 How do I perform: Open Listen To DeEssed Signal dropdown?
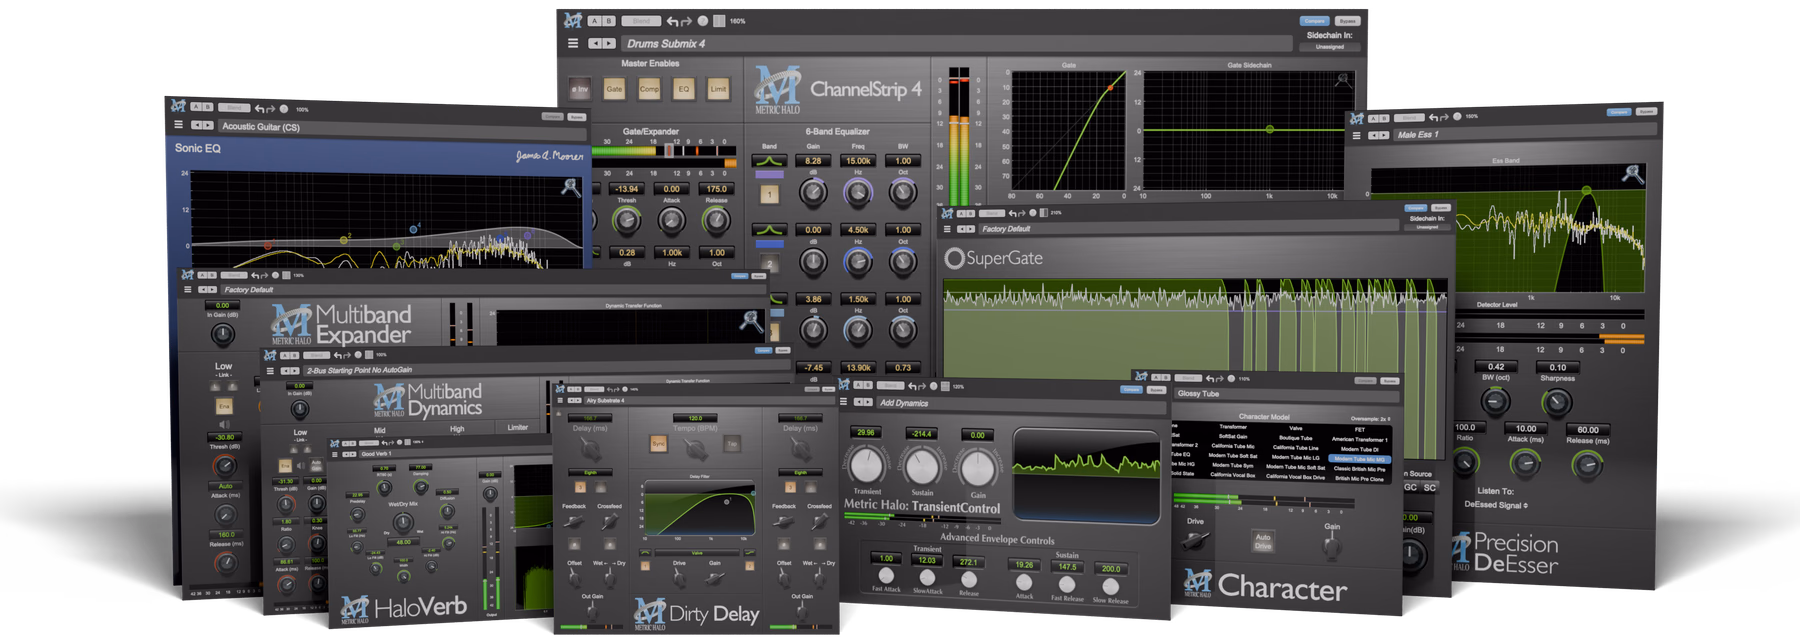coord(1496,505)
